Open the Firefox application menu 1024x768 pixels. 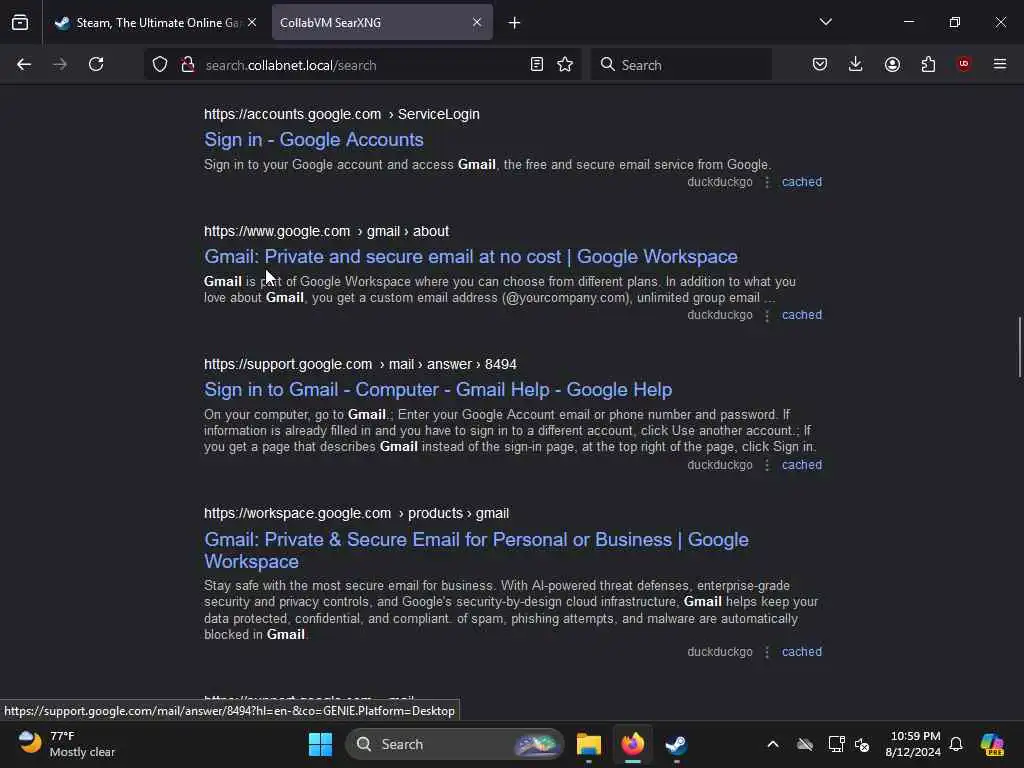click(x=1000, y=64)
